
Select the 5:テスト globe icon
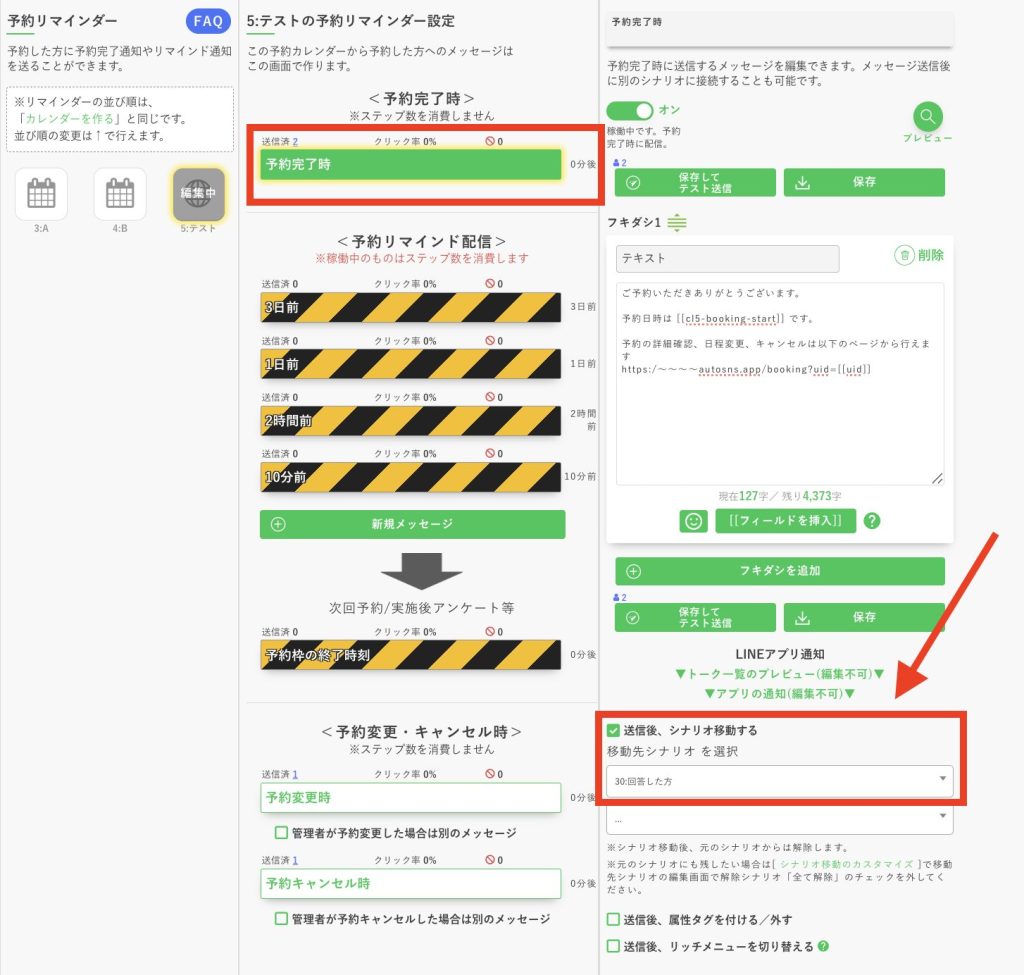(198, 194)
